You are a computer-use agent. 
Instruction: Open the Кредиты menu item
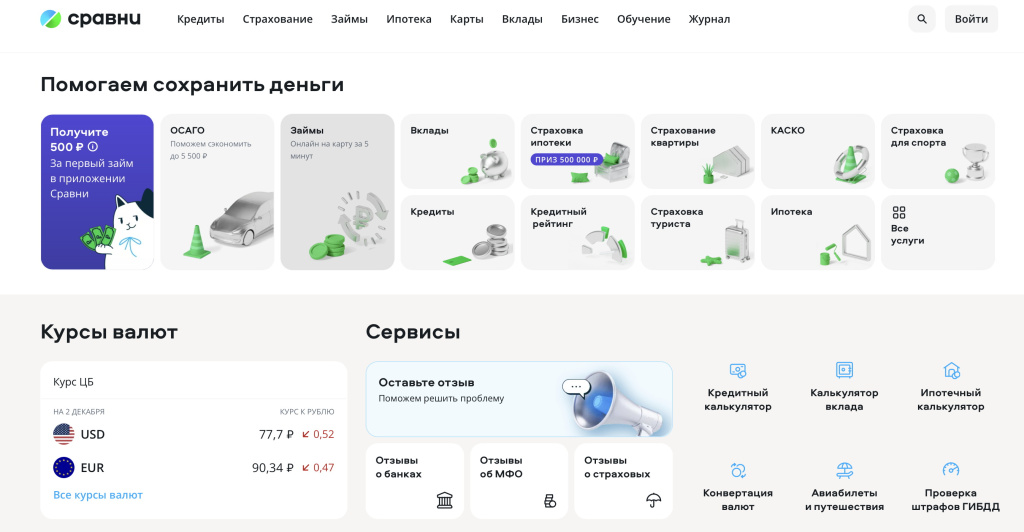[200, 19]
